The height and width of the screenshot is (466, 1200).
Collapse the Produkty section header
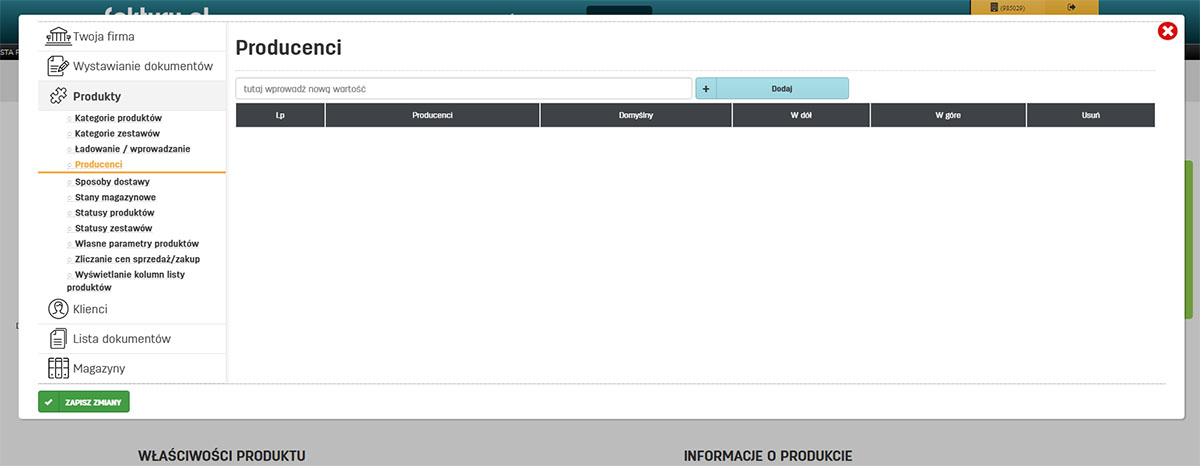(97, 96)
